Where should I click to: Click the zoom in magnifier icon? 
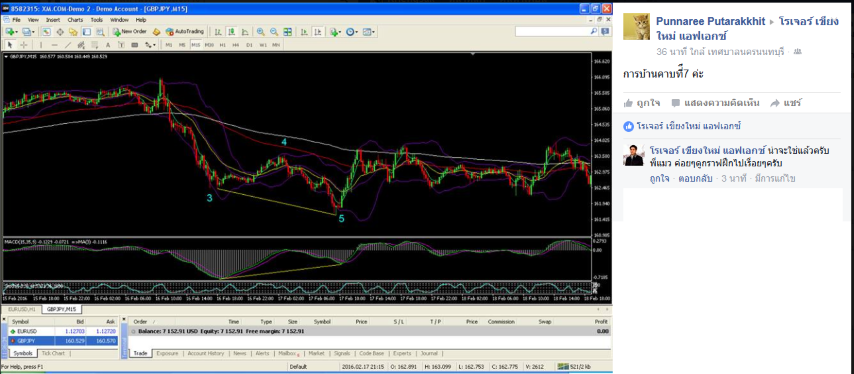click(261, 32)
